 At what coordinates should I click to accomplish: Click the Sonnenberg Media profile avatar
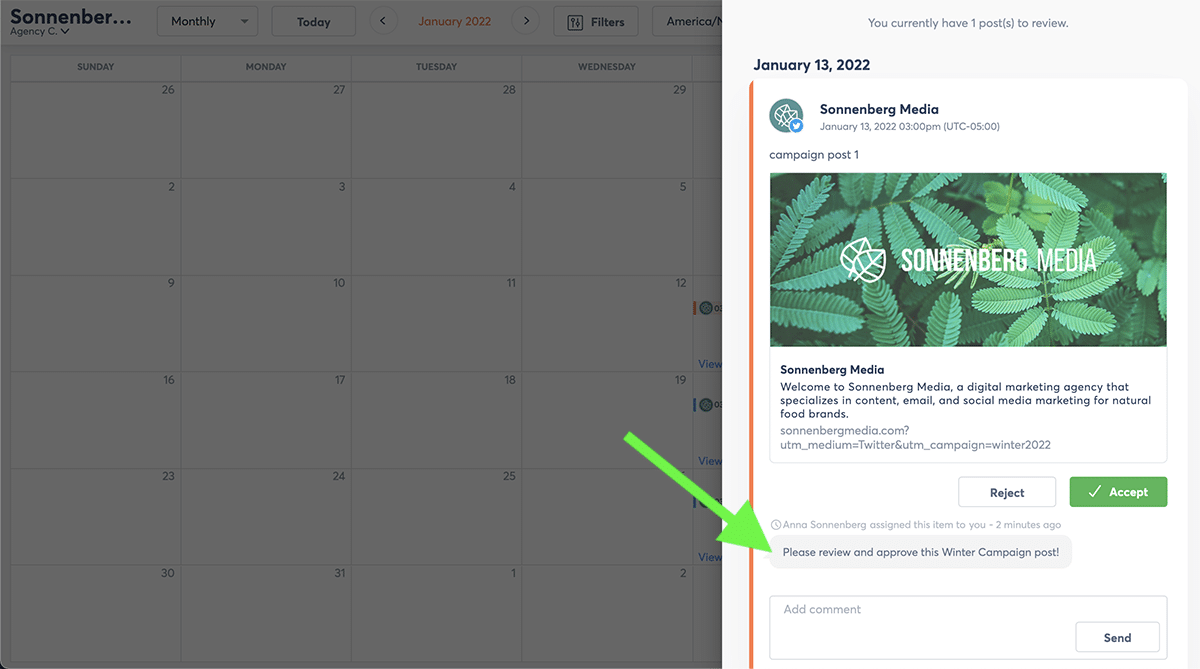pos(785,115)
